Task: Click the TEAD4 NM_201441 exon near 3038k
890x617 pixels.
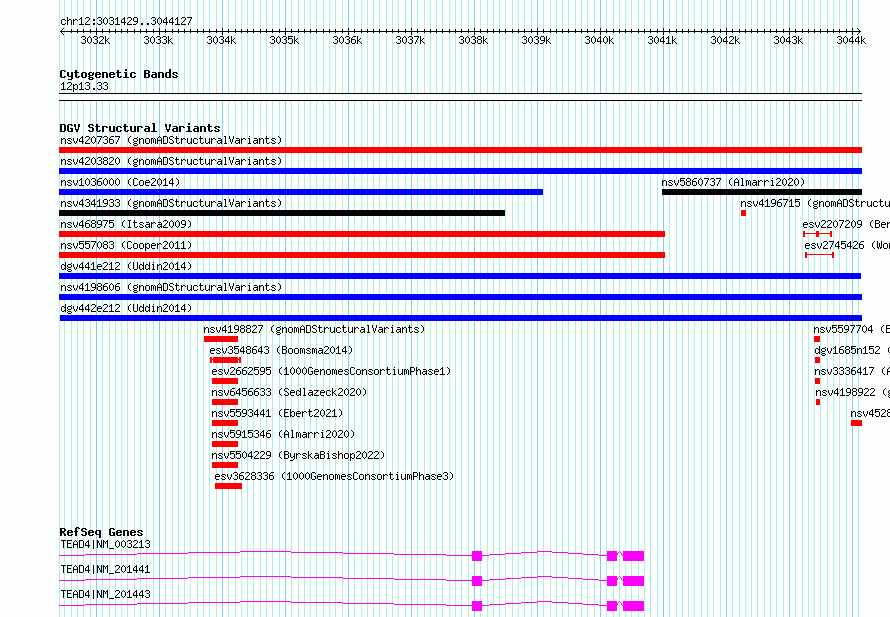Action: [x=477, y=581]
